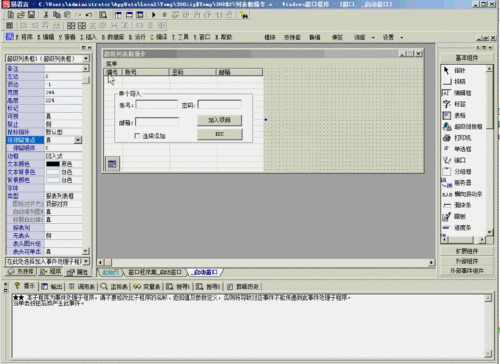Open the component selector dropdown 超级列表框1

[86, 59]
